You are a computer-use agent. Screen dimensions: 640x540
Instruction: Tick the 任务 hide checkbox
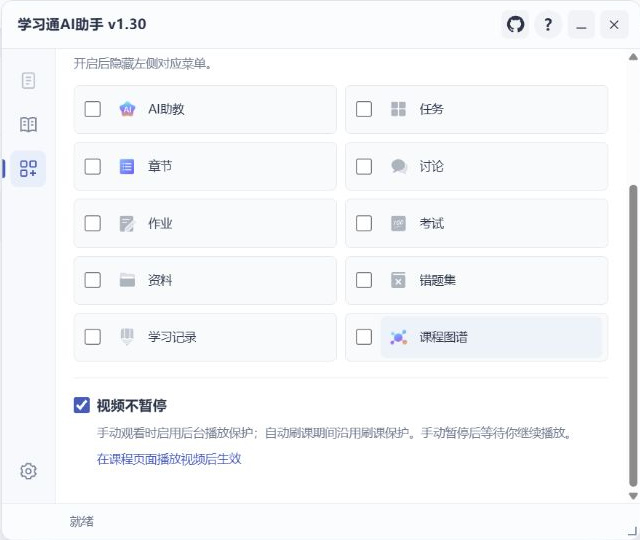pos(364,109)
